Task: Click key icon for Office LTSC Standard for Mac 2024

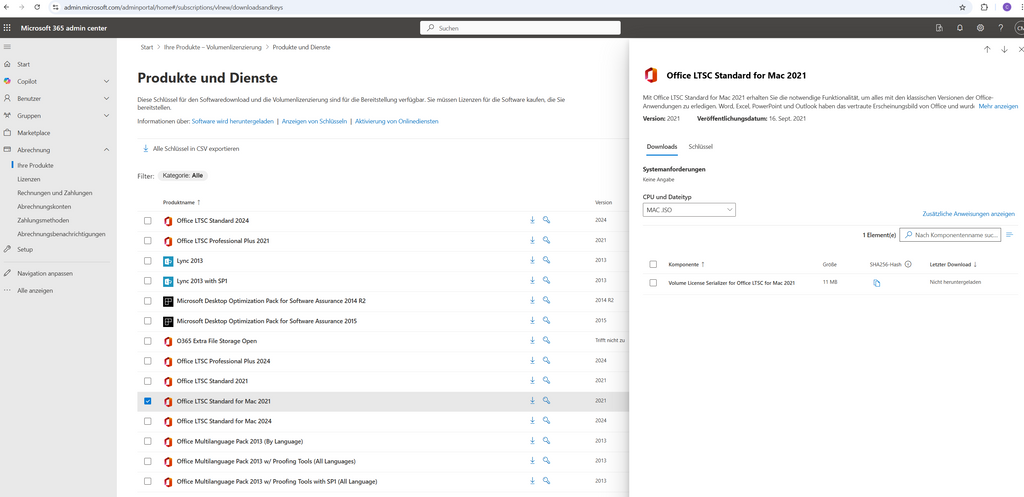Action: pos(547,421)
